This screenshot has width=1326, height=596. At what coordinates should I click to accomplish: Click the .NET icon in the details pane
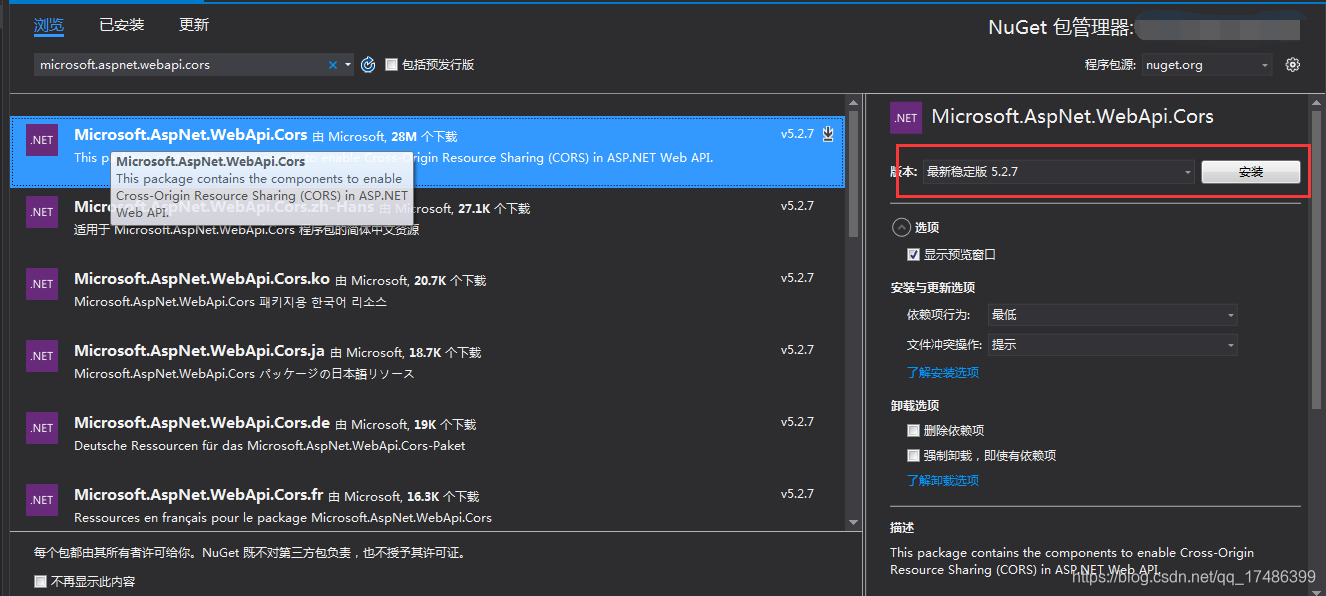906,117
